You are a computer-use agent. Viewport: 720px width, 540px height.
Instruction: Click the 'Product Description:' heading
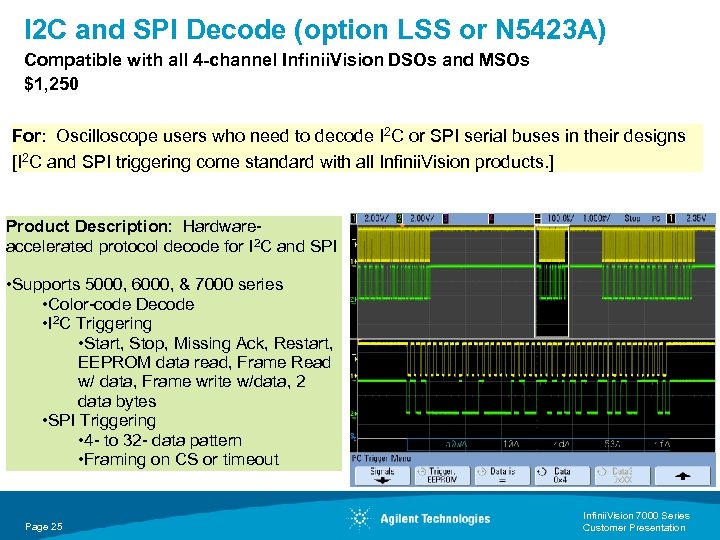(89, 226)
